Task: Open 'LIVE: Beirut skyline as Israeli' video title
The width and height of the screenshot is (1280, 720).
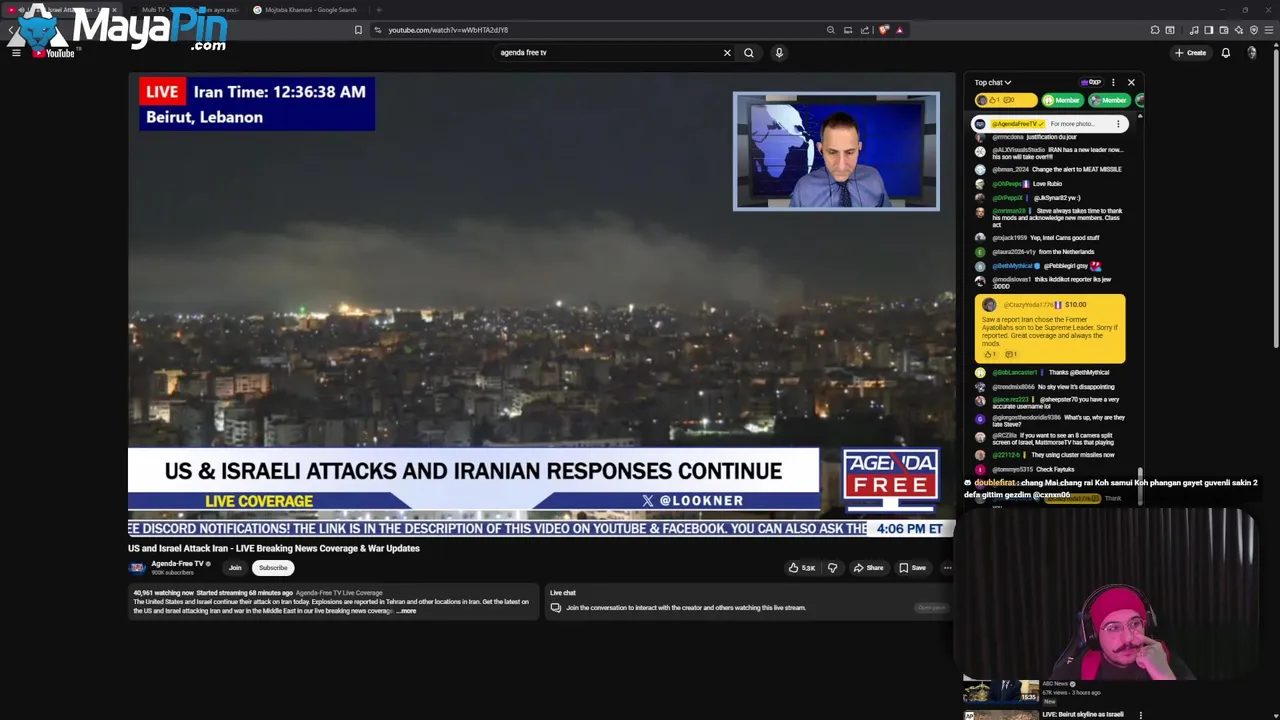Action: point(1082,715)
